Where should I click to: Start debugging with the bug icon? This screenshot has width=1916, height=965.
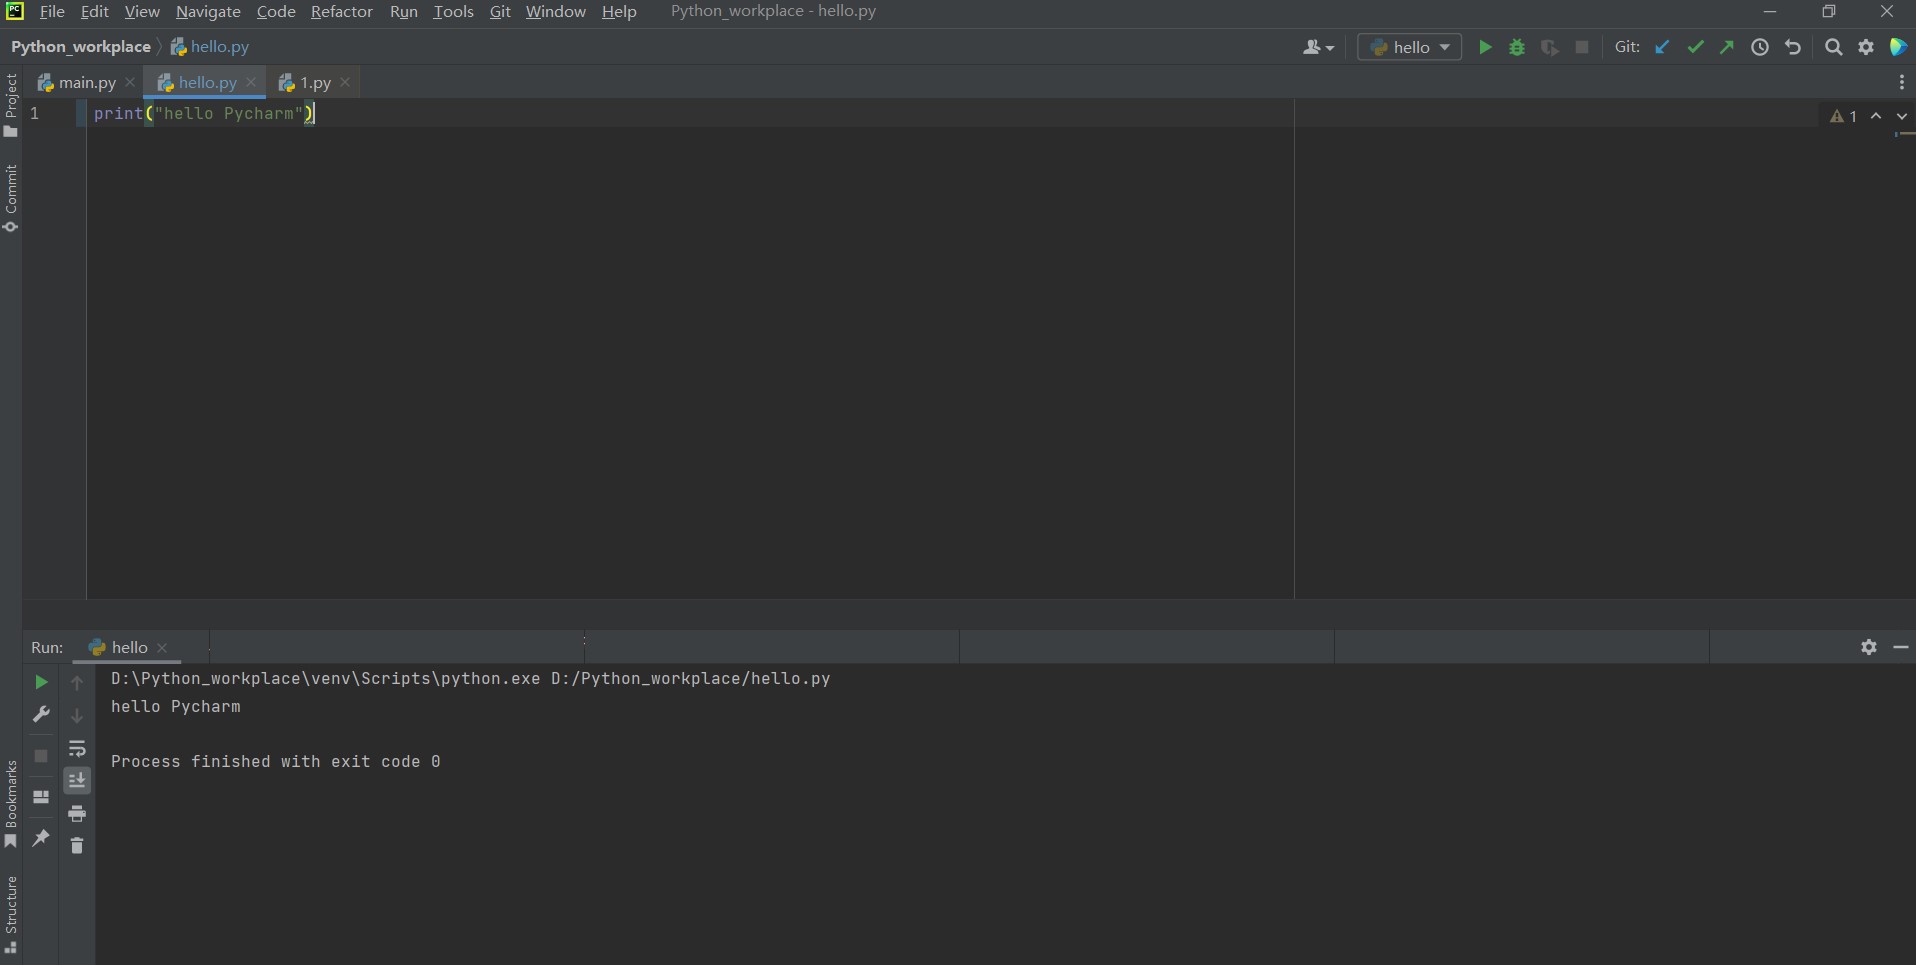pyautogui.click(x=1517, y=47)
